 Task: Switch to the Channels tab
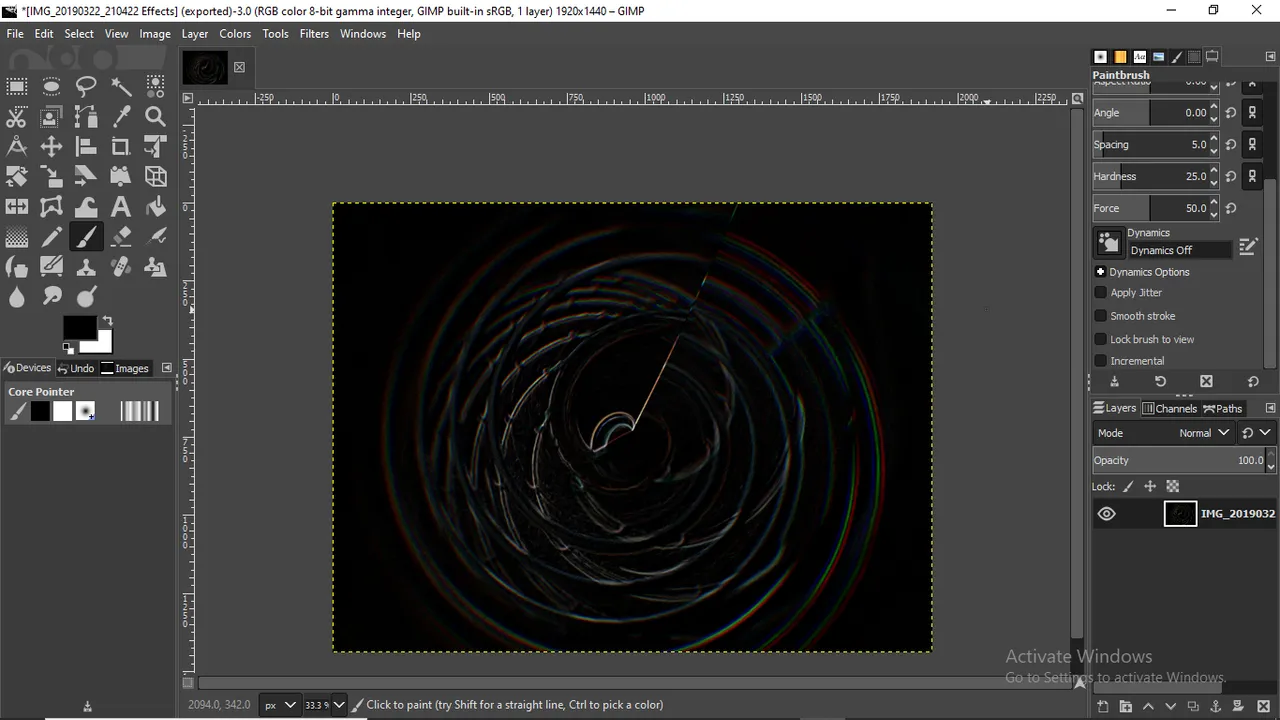[x=1170, y=408]
